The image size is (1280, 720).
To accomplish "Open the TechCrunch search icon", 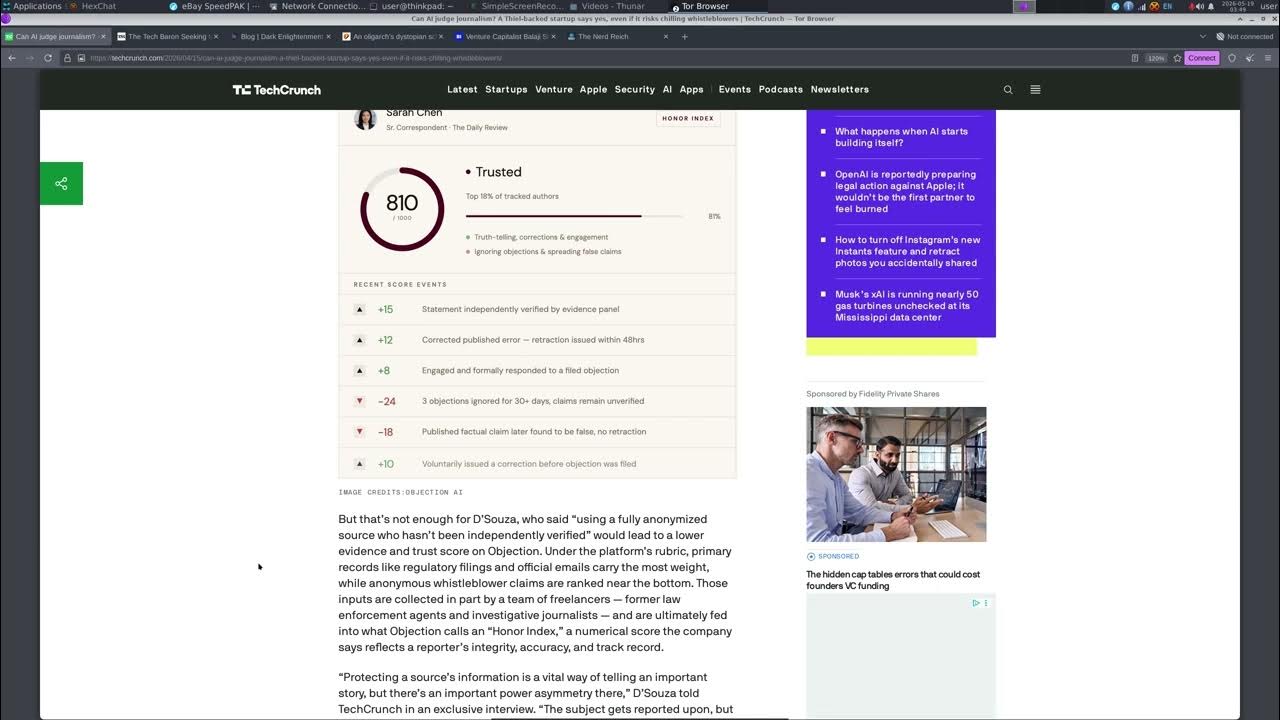I will pos(1008,90).
